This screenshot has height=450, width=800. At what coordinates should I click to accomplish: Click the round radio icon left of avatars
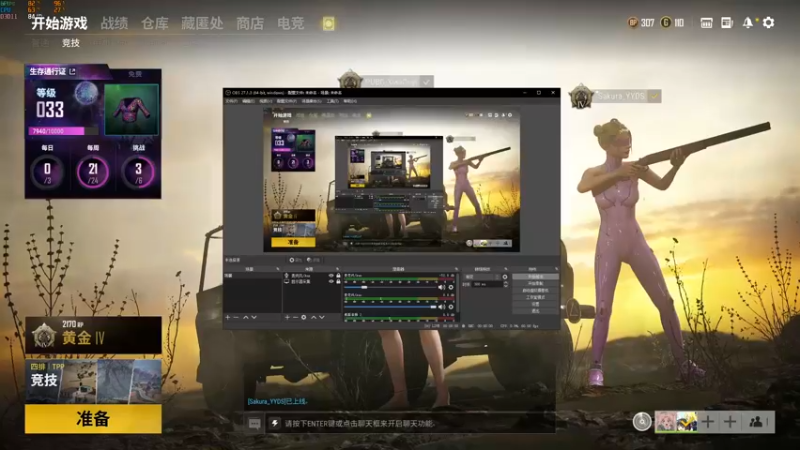(x=642, y=422)
